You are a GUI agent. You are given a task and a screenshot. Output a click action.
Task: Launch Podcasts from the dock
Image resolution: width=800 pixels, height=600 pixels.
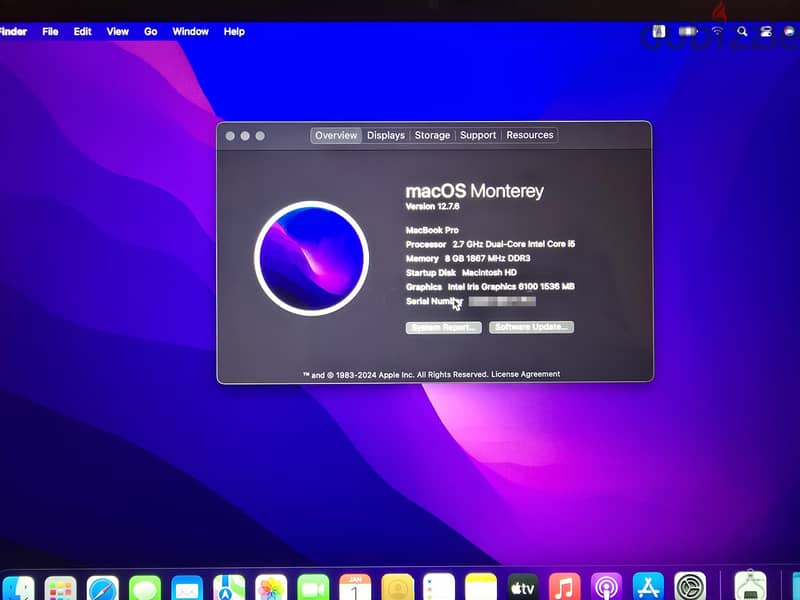[607, 588]
